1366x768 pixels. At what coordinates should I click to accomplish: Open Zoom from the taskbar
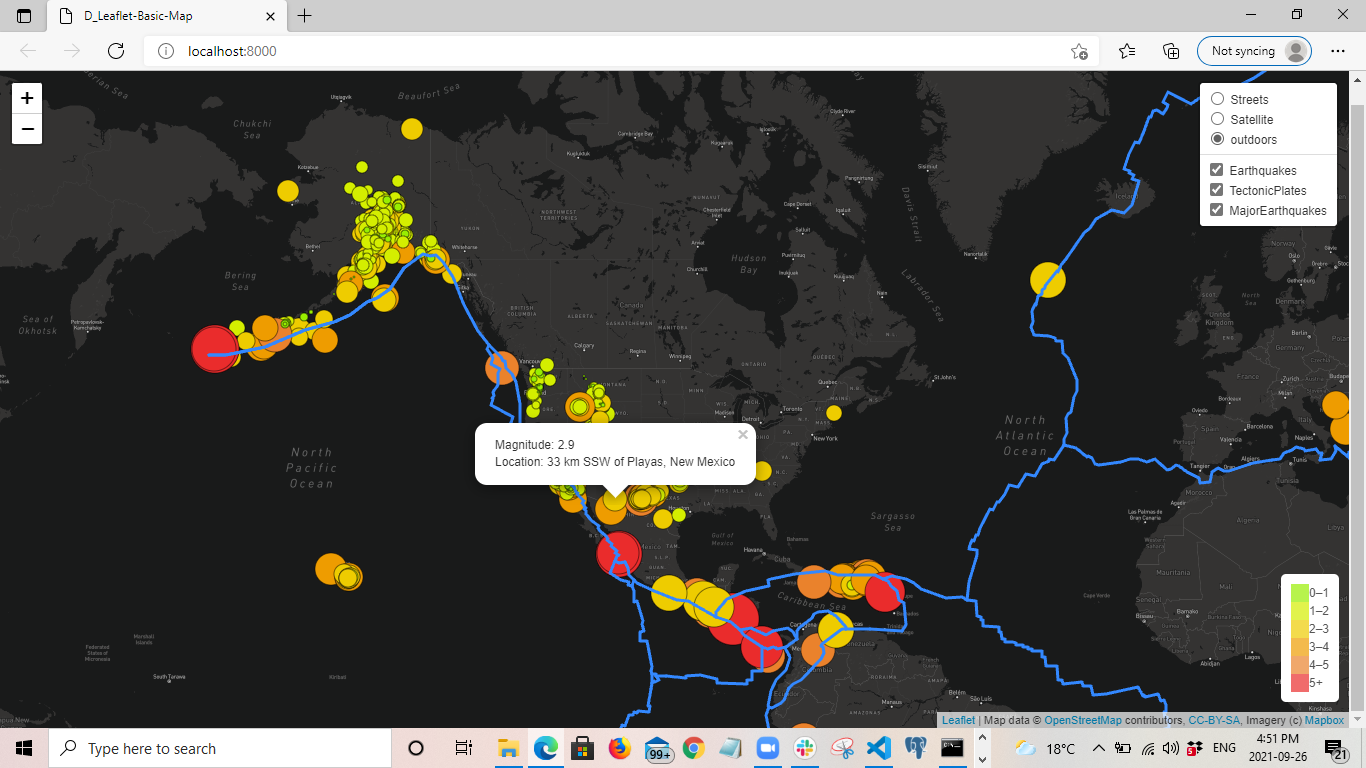767,748
